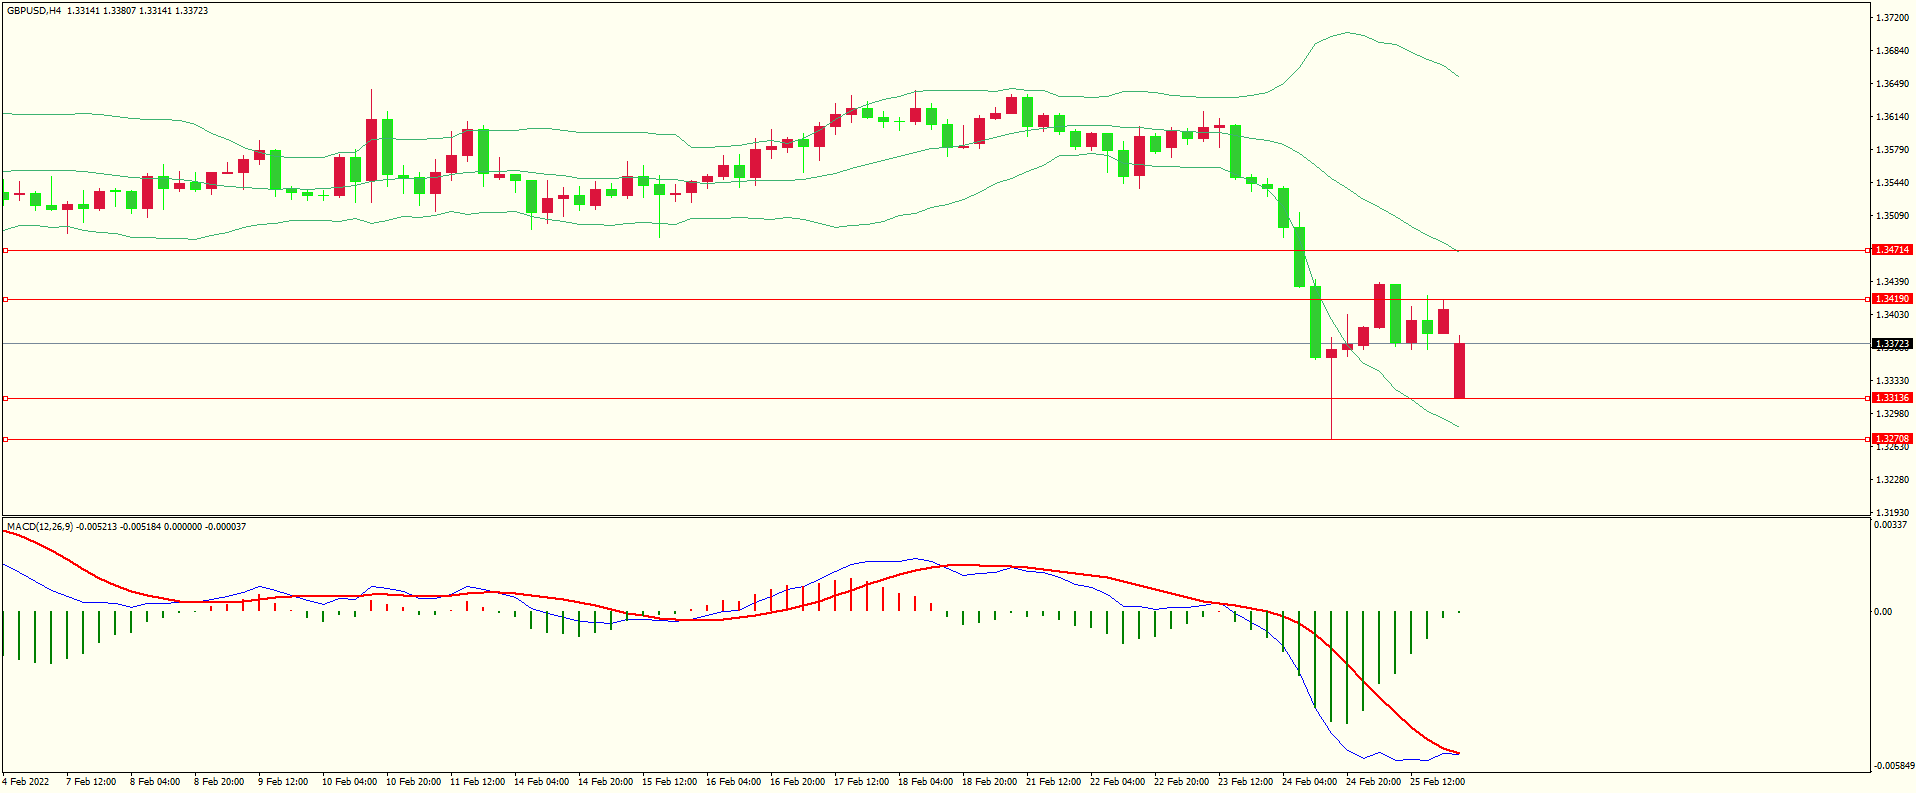The image size is (1916, 793).
Task: Click the 23 Feb 12:00 time label
Action: tap(1245, 782)
